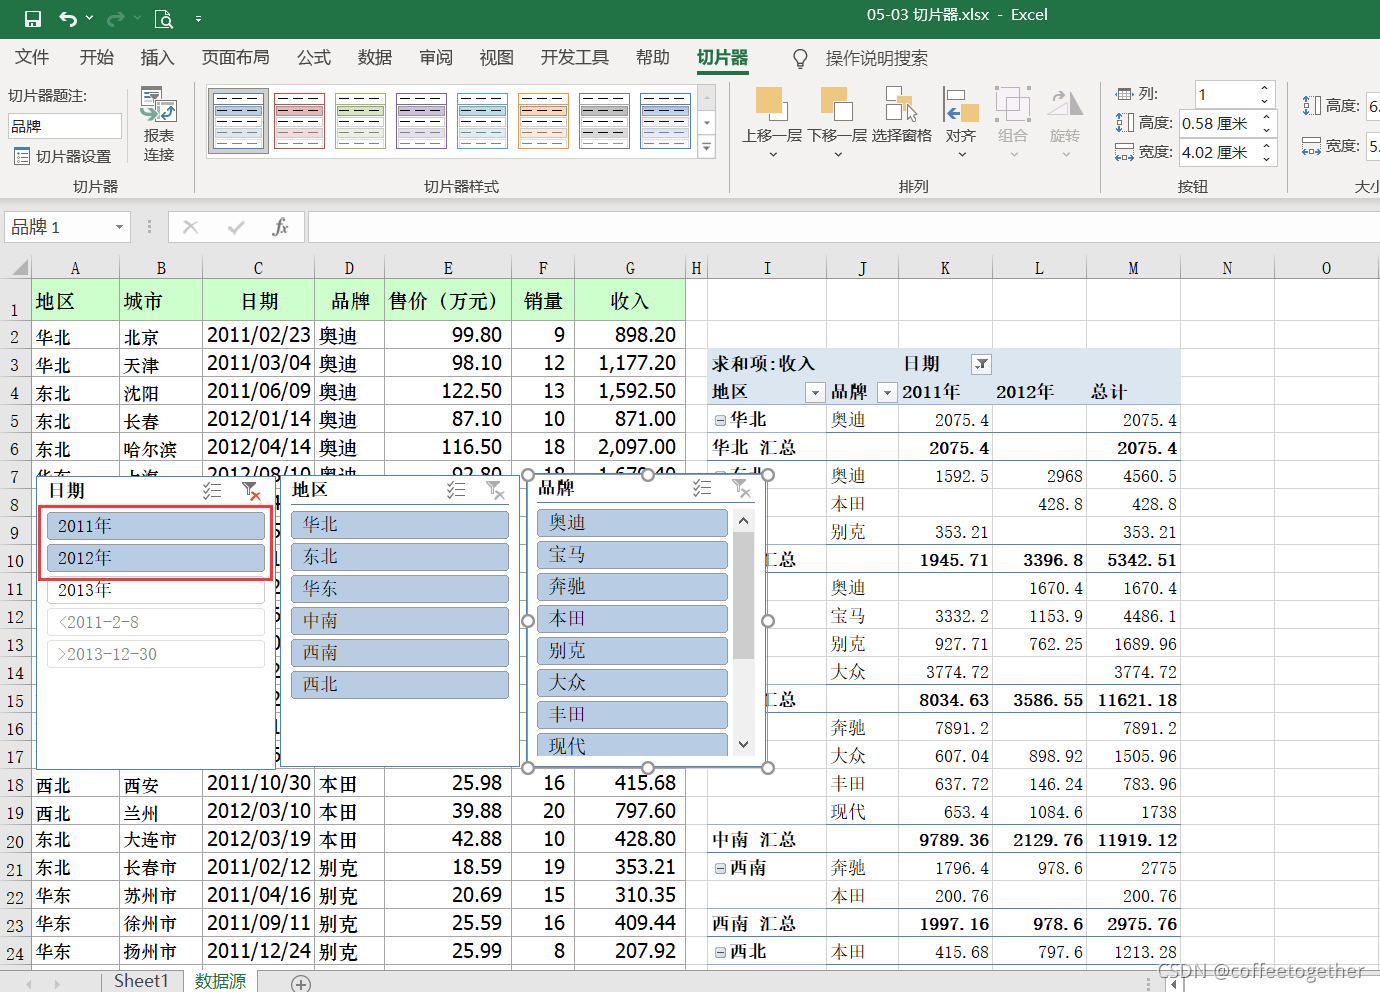Select the purple slicer style thumbnail

[422, 120]
